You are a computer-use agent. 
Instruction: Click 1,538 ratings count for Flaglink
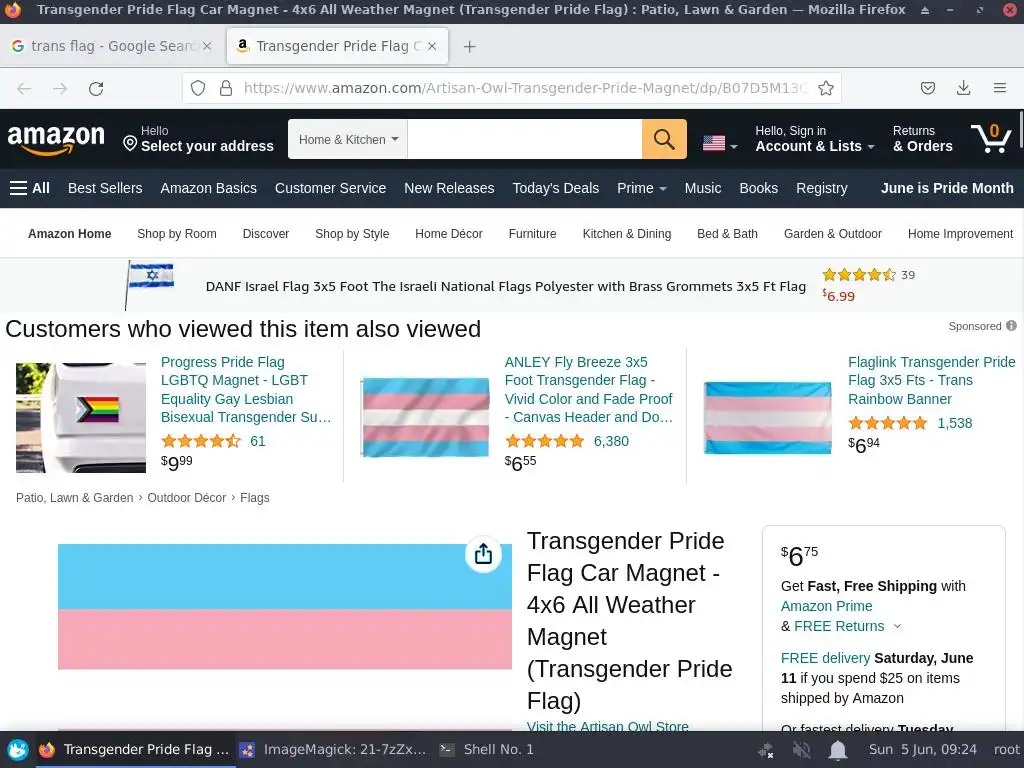(x=955, y=423)
